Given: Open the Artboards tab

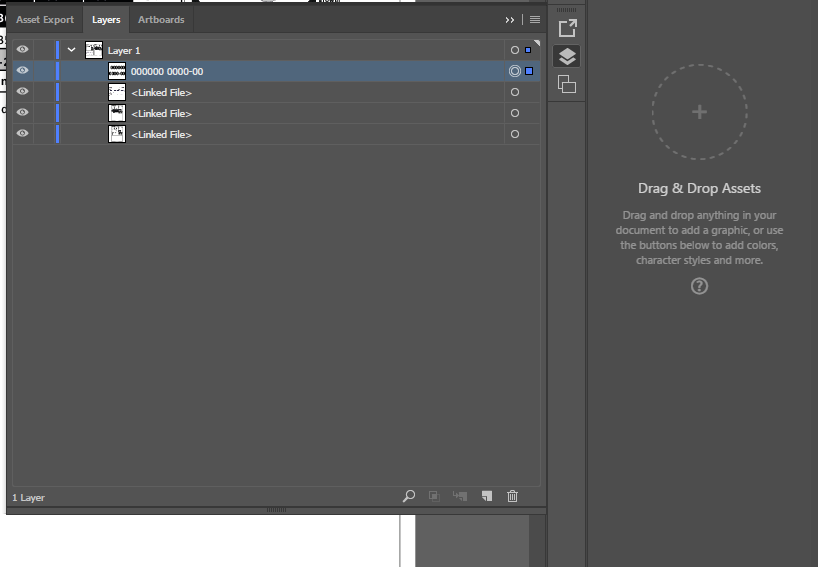Looking at the screenshot, I should pos(161,20).
